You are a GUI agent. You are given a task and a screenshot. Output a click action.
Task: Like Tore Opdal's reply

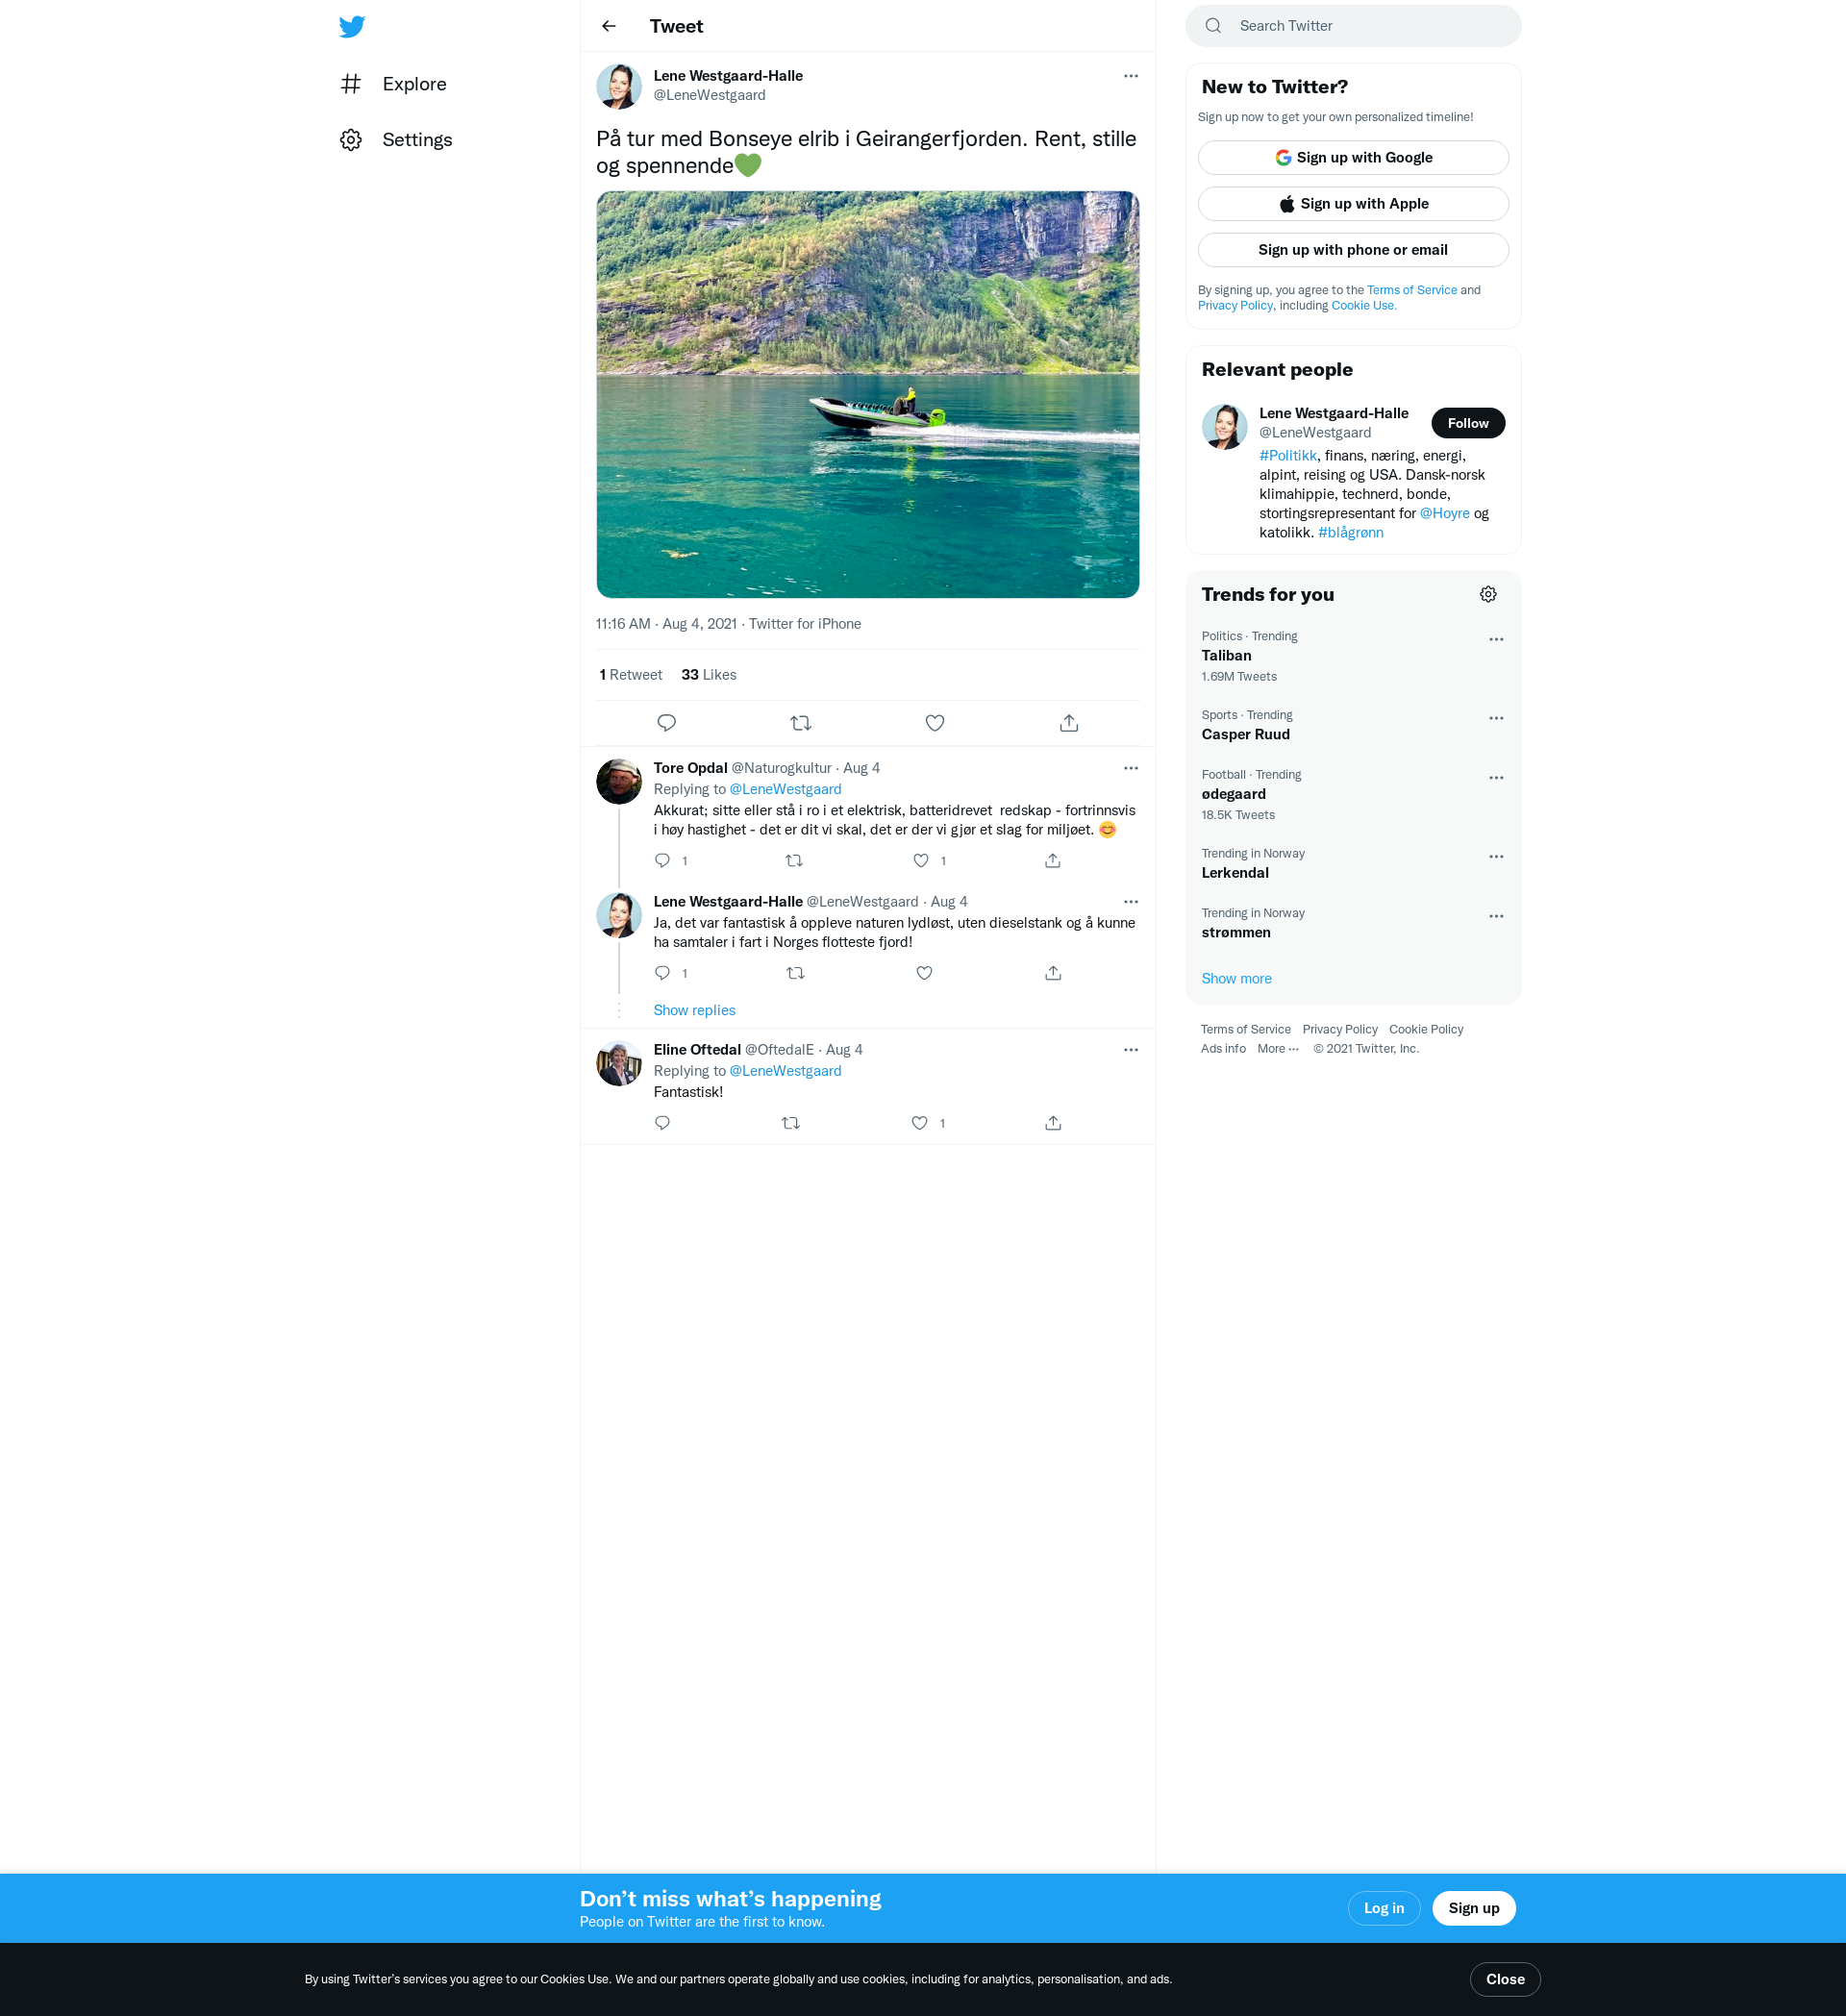click(920, 860)
